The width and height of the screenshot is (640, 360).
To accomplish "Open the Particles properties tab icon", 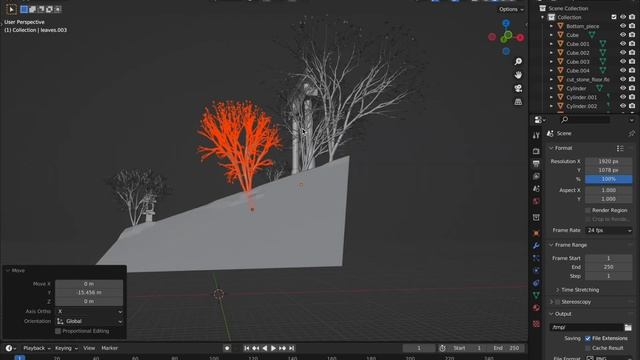I will click(x=536, y=258).
